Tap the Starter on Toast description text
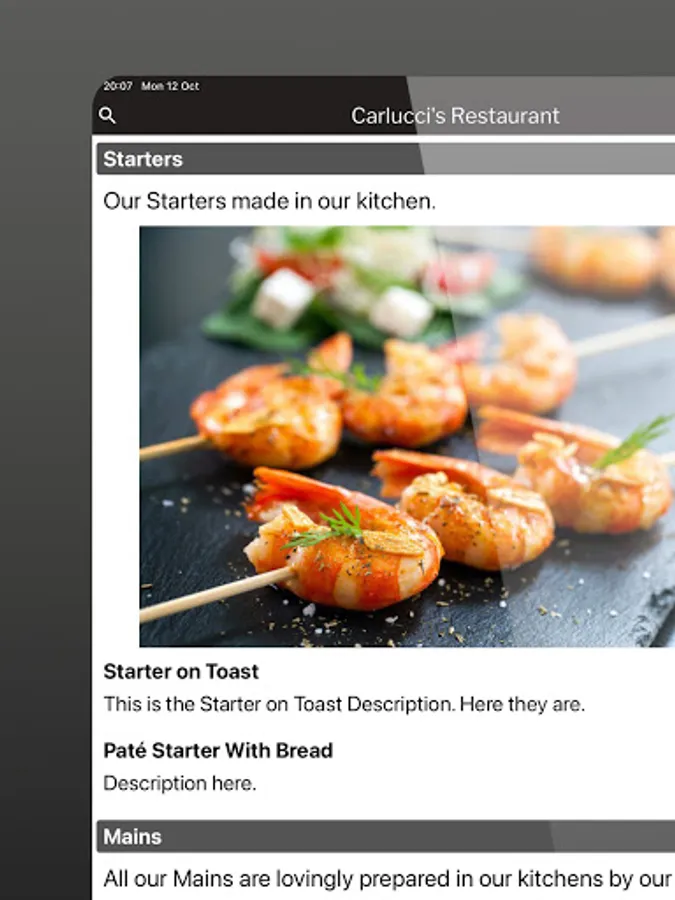The image size is (675, 900). tap(344, 704)
